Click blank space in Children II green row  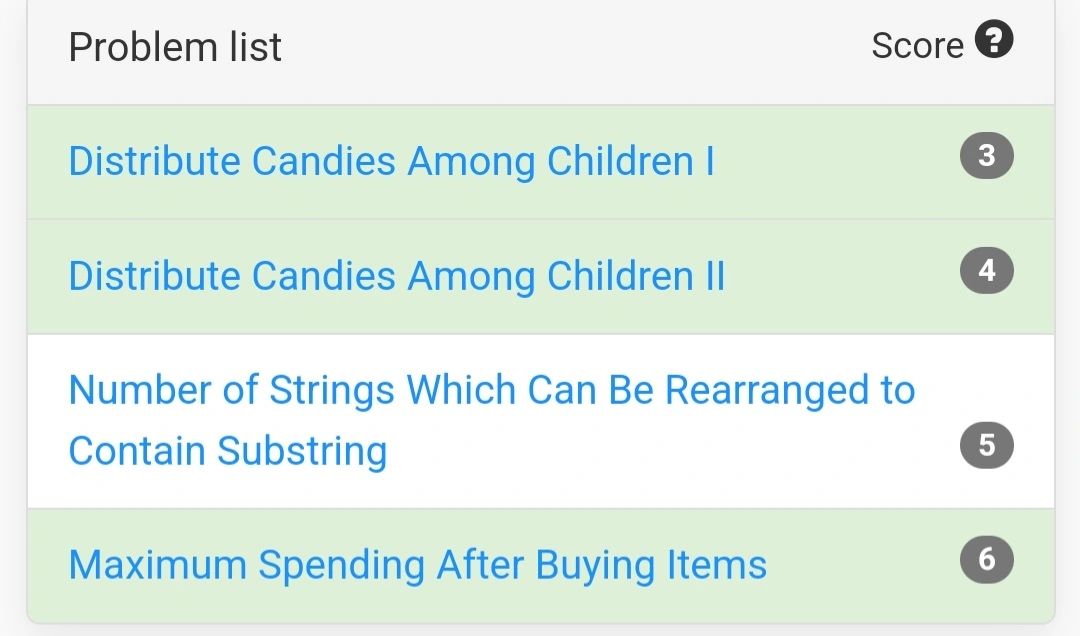[x=840, y=277]
